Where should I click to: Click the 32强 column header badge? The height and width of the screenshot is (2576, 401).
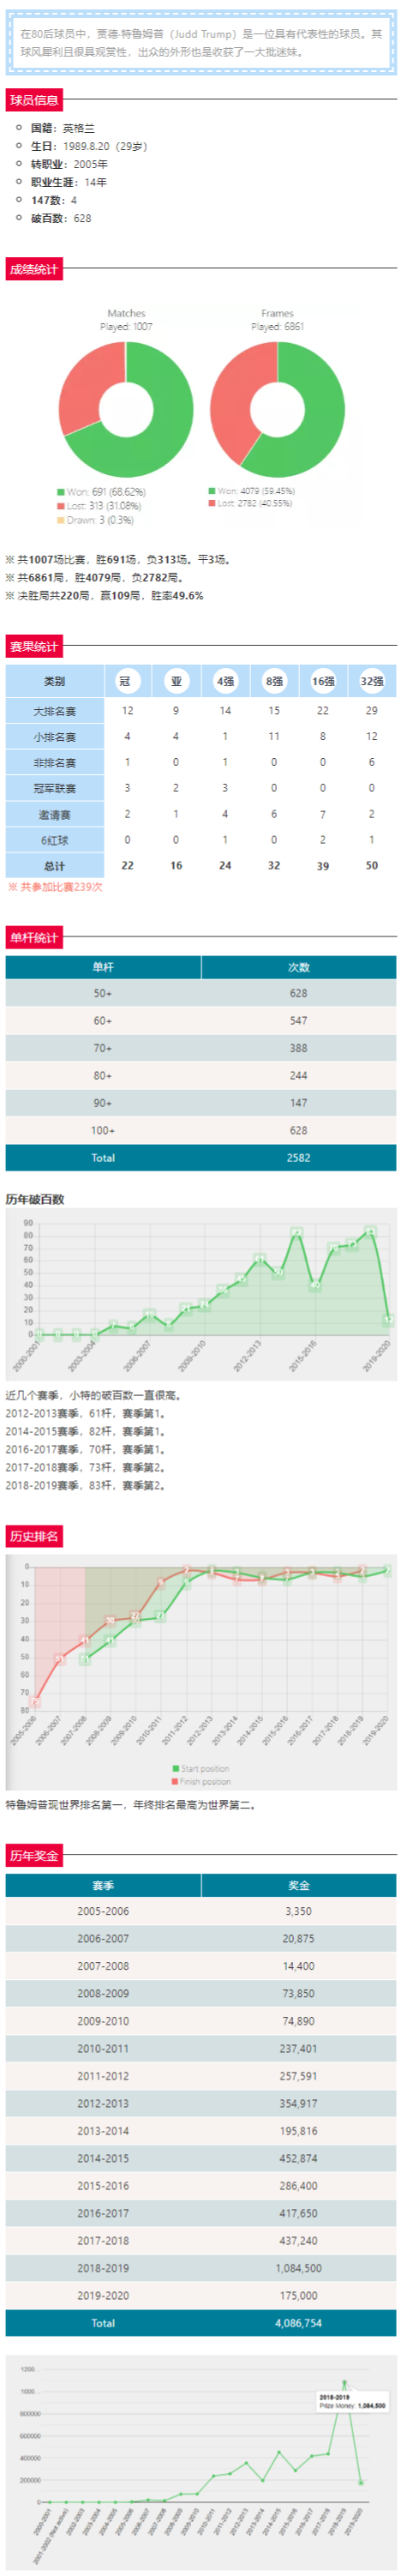[371, 681]
